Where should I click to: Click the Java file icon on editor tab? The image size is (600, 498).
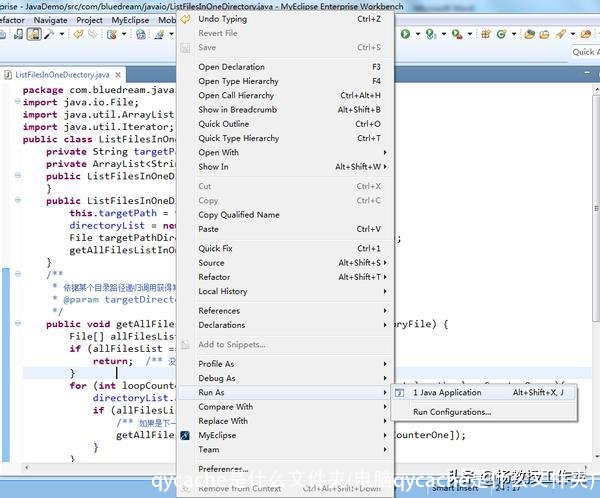[7, 75]
